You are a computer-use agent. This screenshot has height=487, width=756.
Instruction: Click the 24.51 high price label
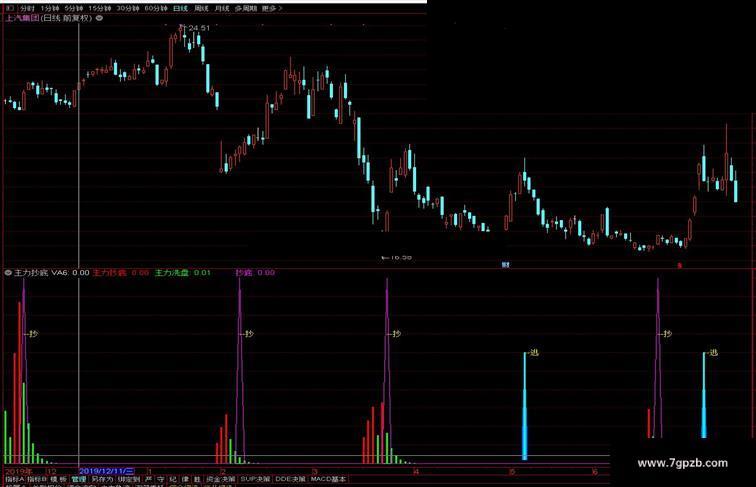click(199, 28)
